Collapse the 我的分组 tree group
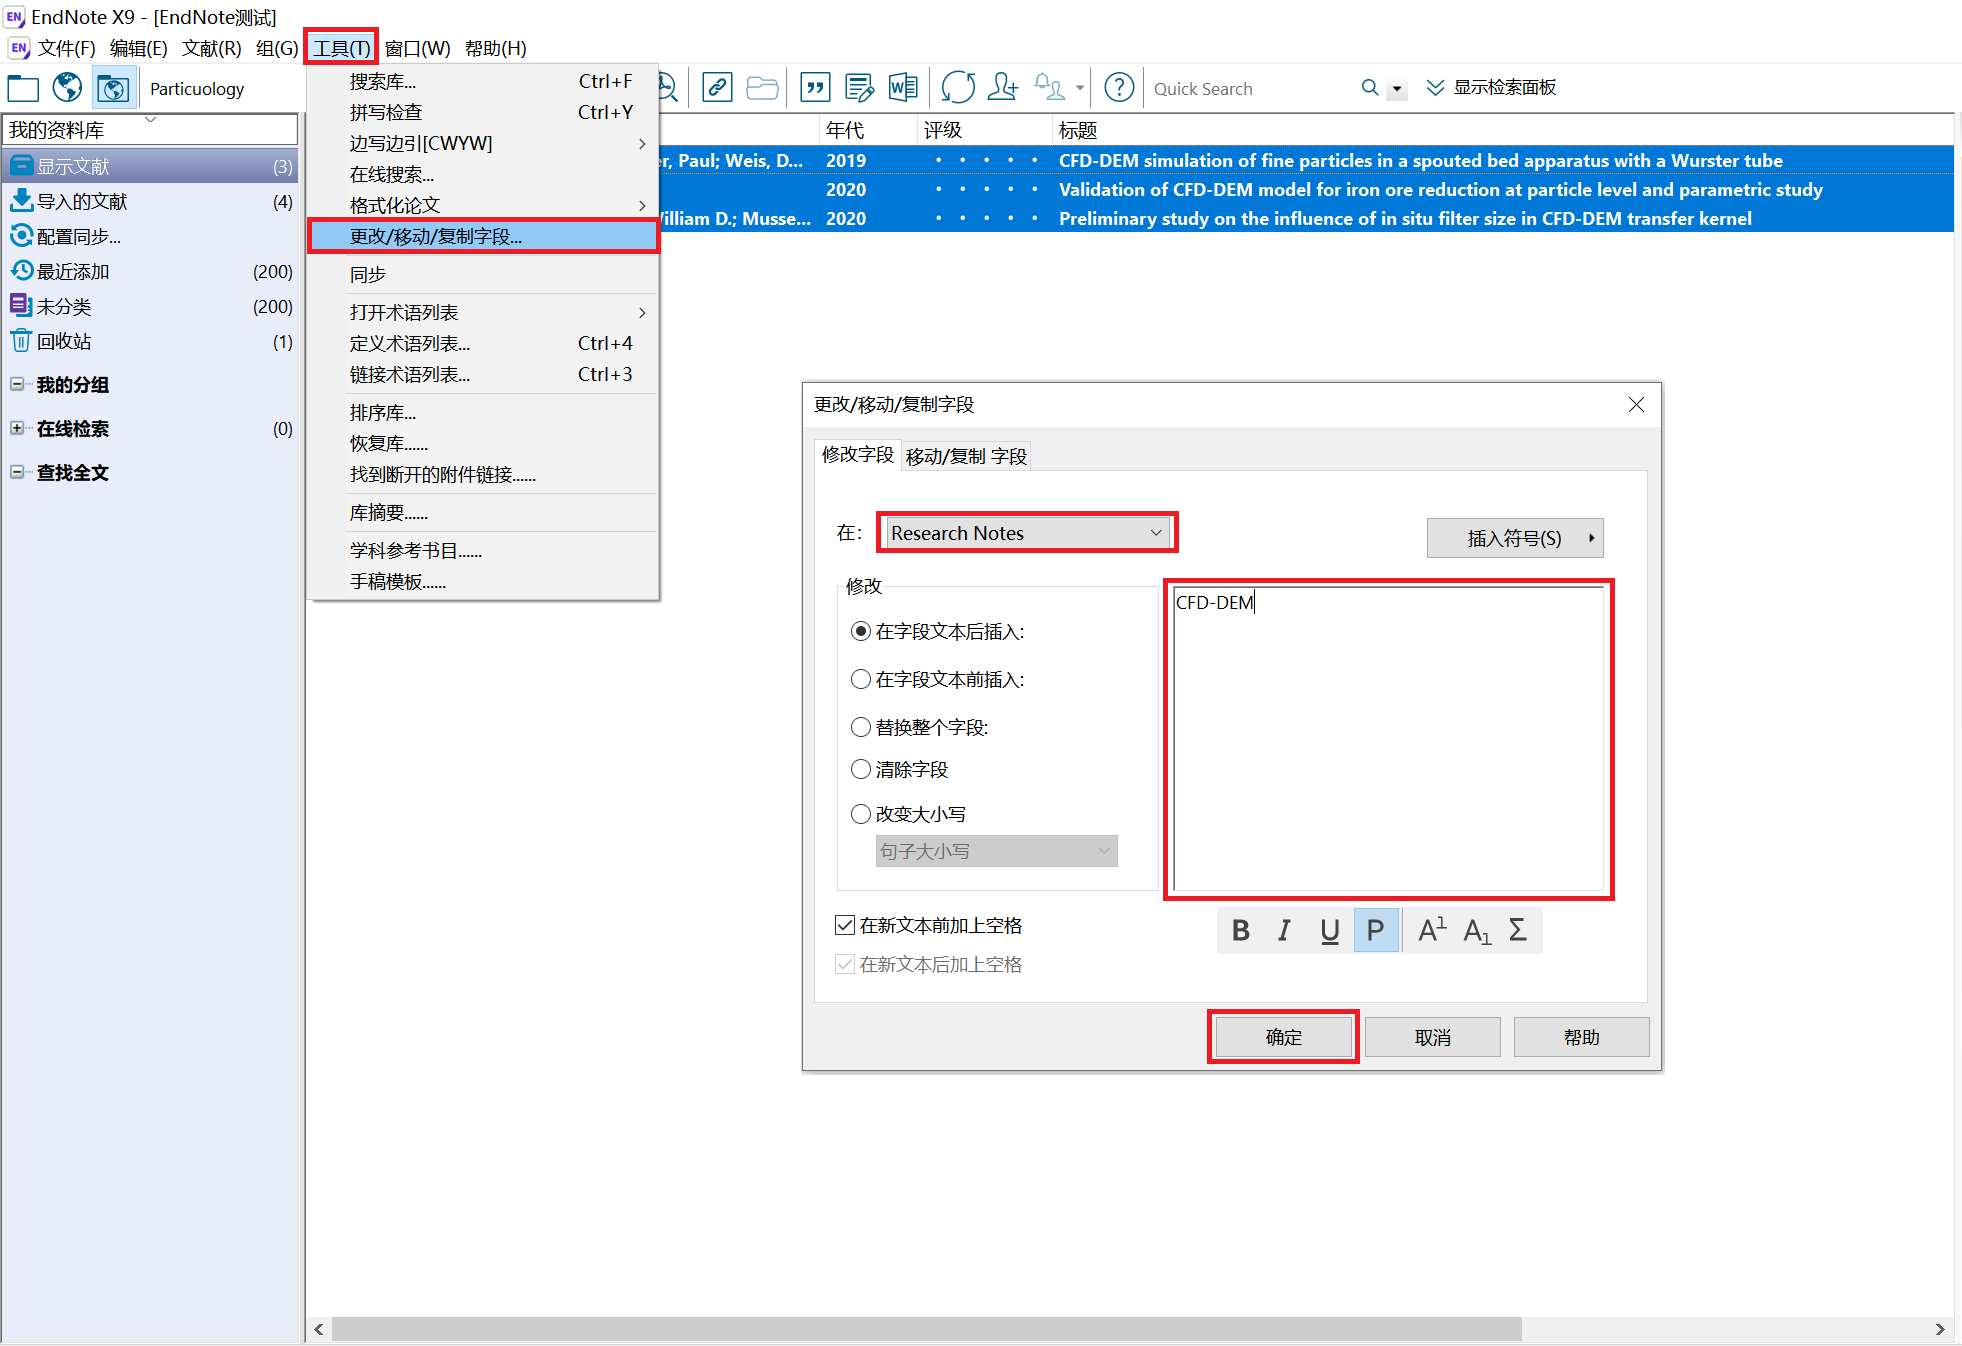 tap(17, 384)
